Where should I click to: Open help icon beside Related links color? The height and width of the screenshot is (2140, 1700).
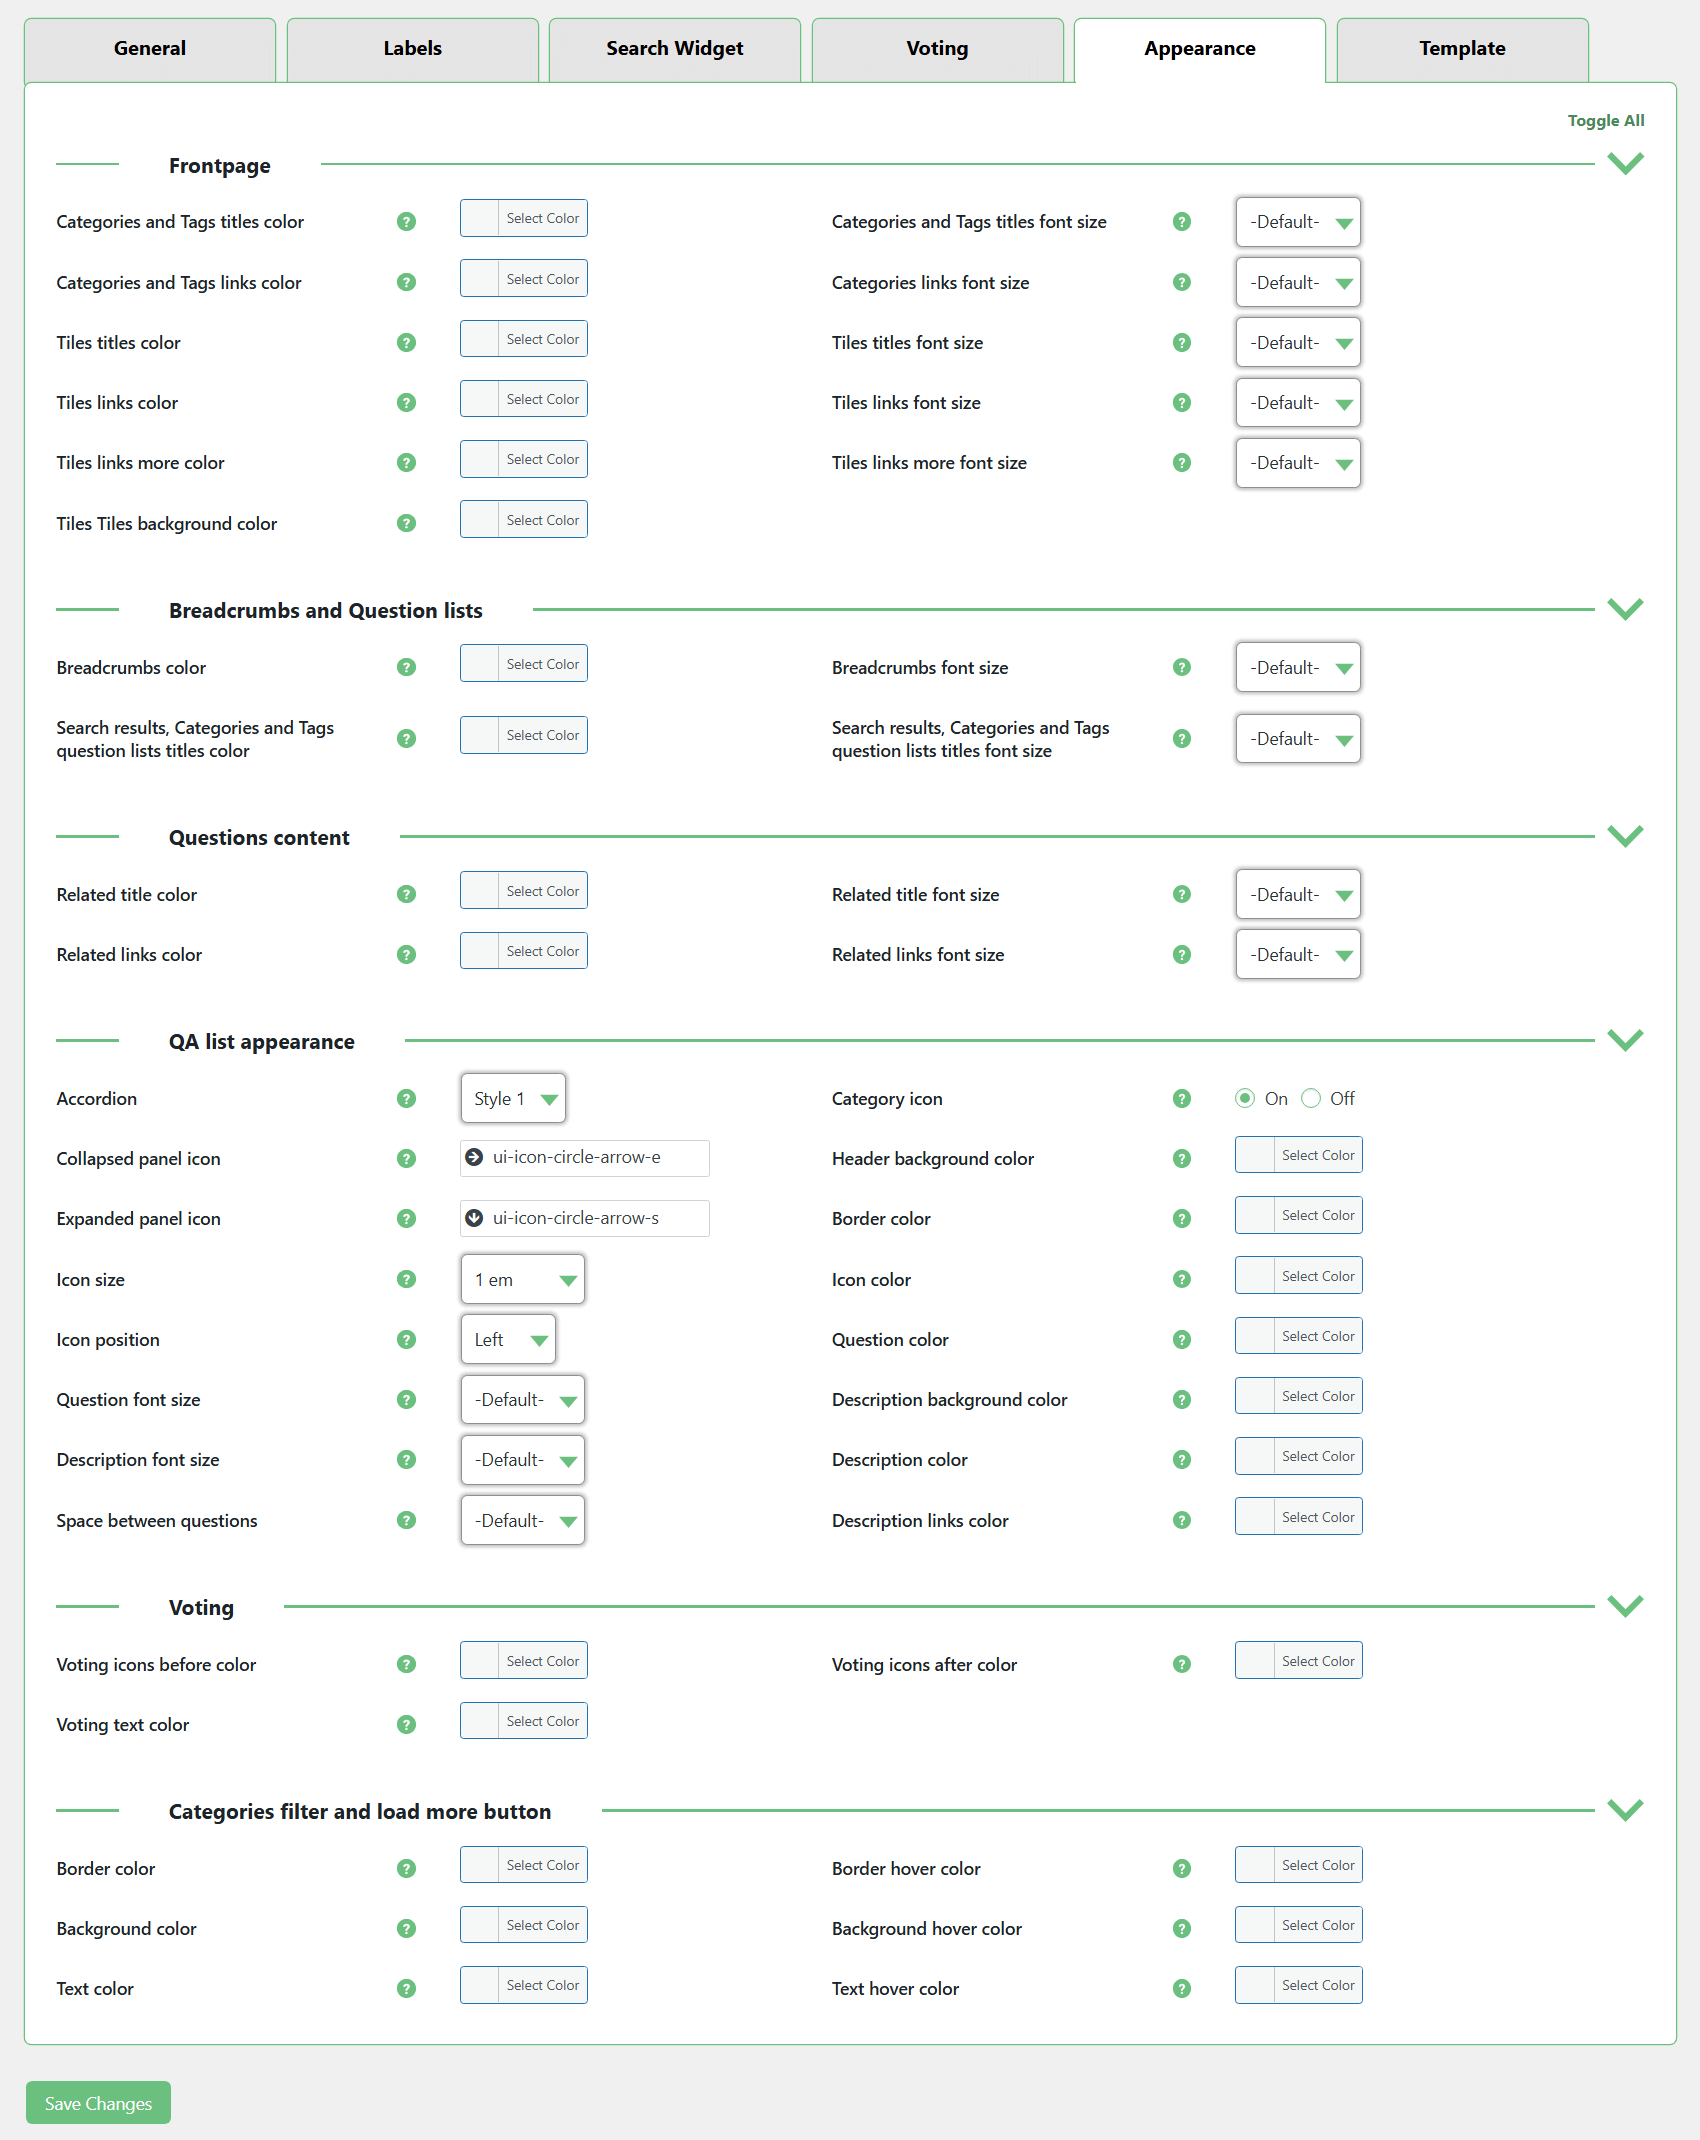click(406, 955)
